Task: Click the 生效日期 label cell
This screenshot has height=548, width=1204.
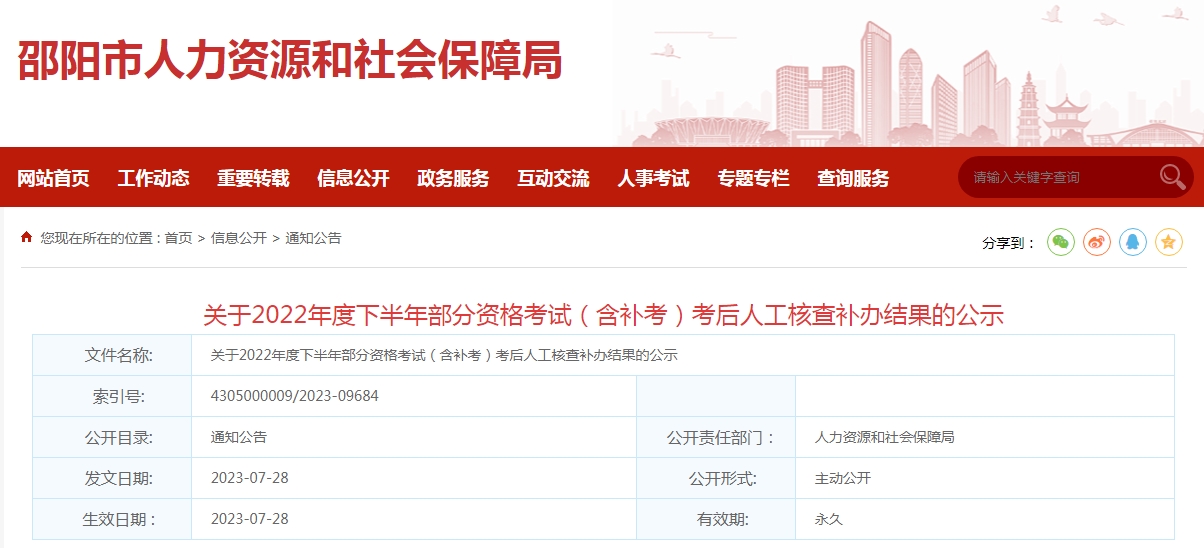Action: tap(112, 519)
